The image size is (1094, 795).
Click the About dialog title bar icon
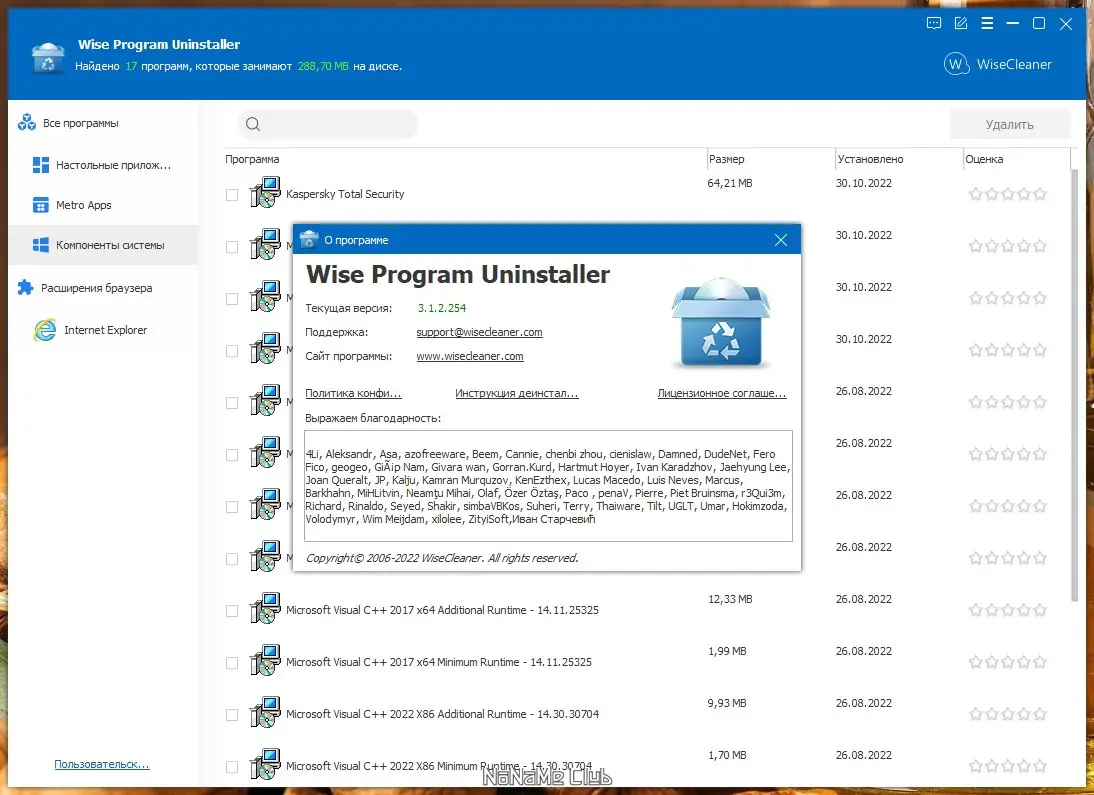click(x=308, y=239)
